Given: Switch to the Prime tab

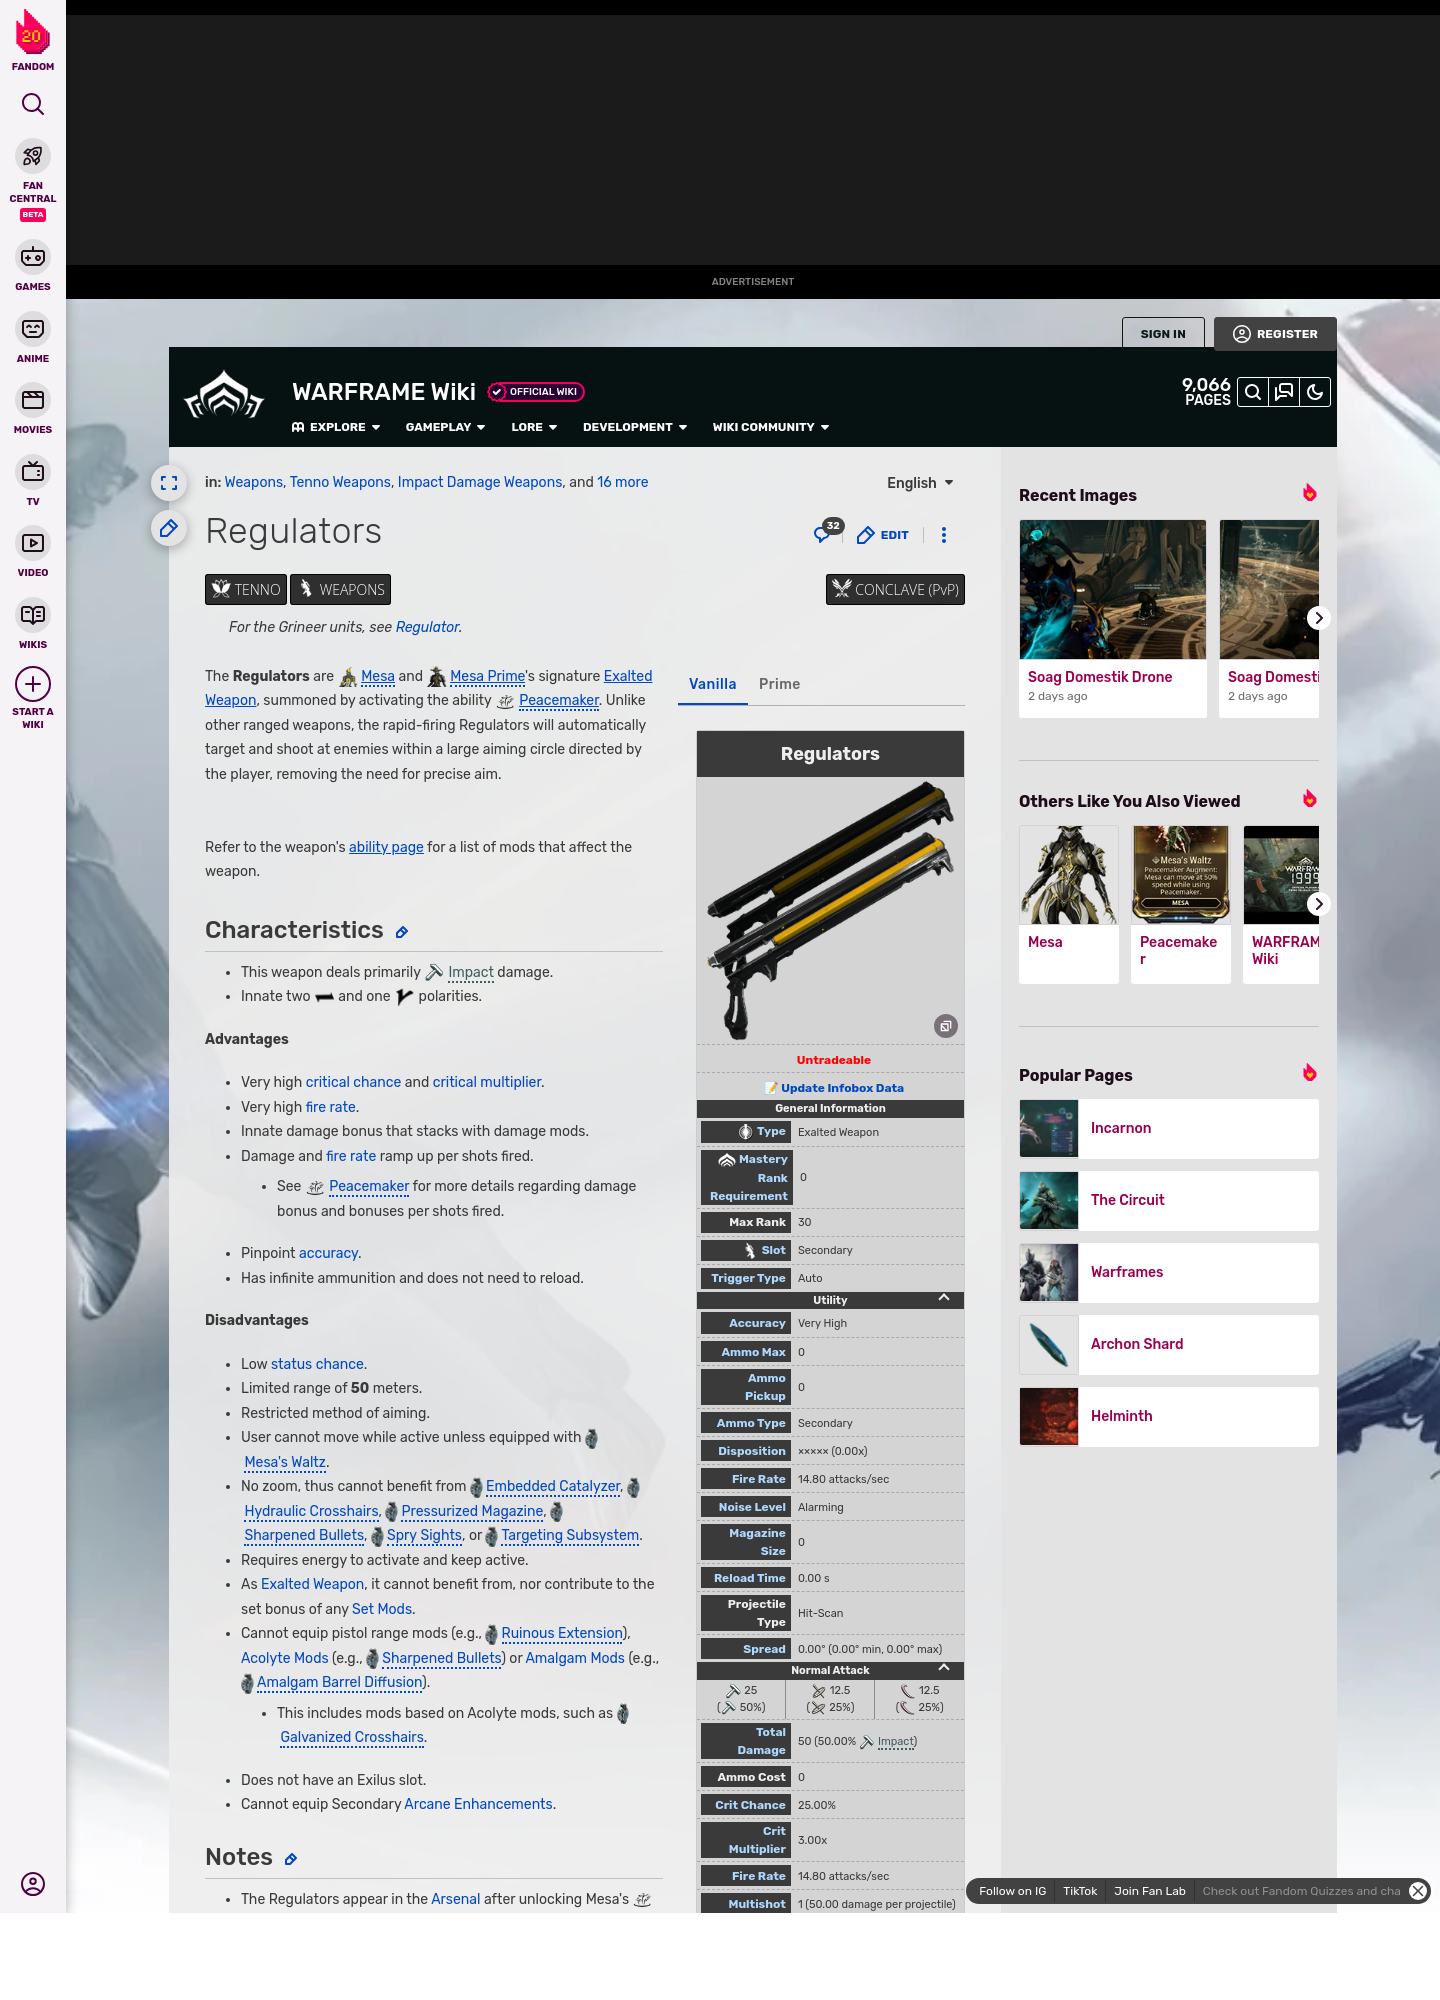Looking at the screenshot, I should [x=779, y=684].
